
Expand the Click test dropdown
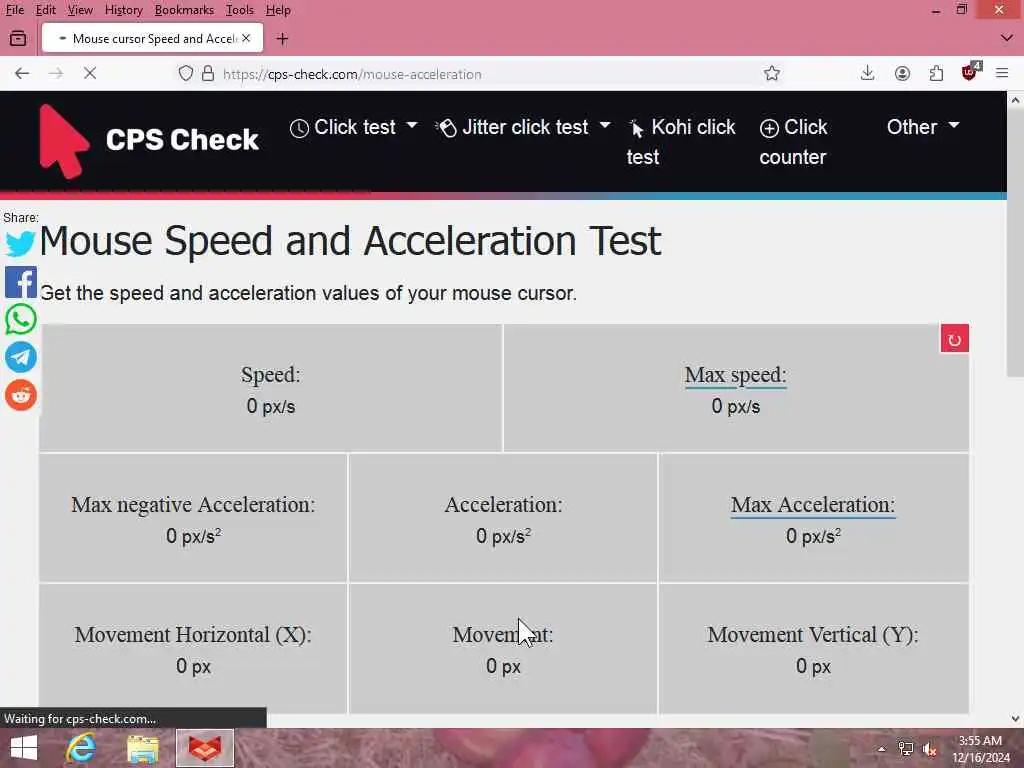click(x=353, y=127)
